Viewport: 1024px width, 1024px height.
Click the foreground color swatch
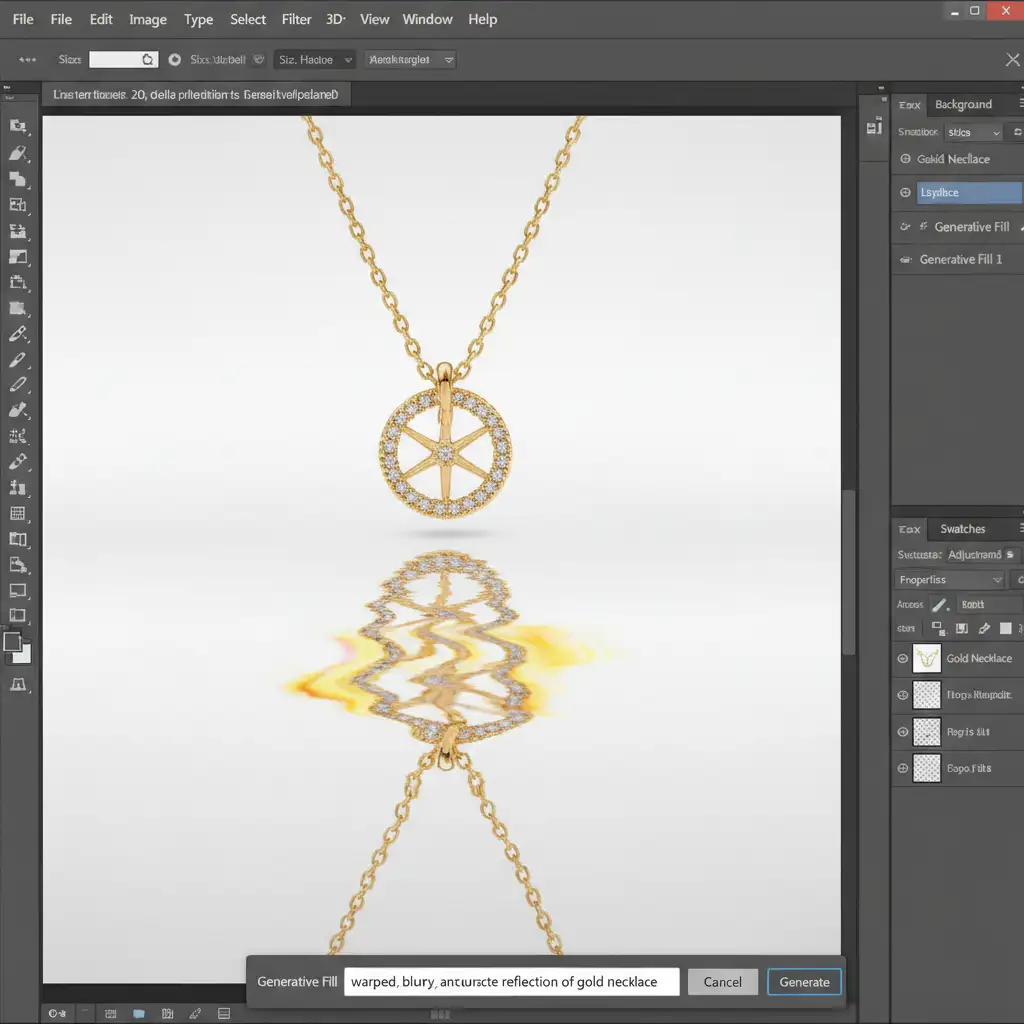click(x=13, y=642)
